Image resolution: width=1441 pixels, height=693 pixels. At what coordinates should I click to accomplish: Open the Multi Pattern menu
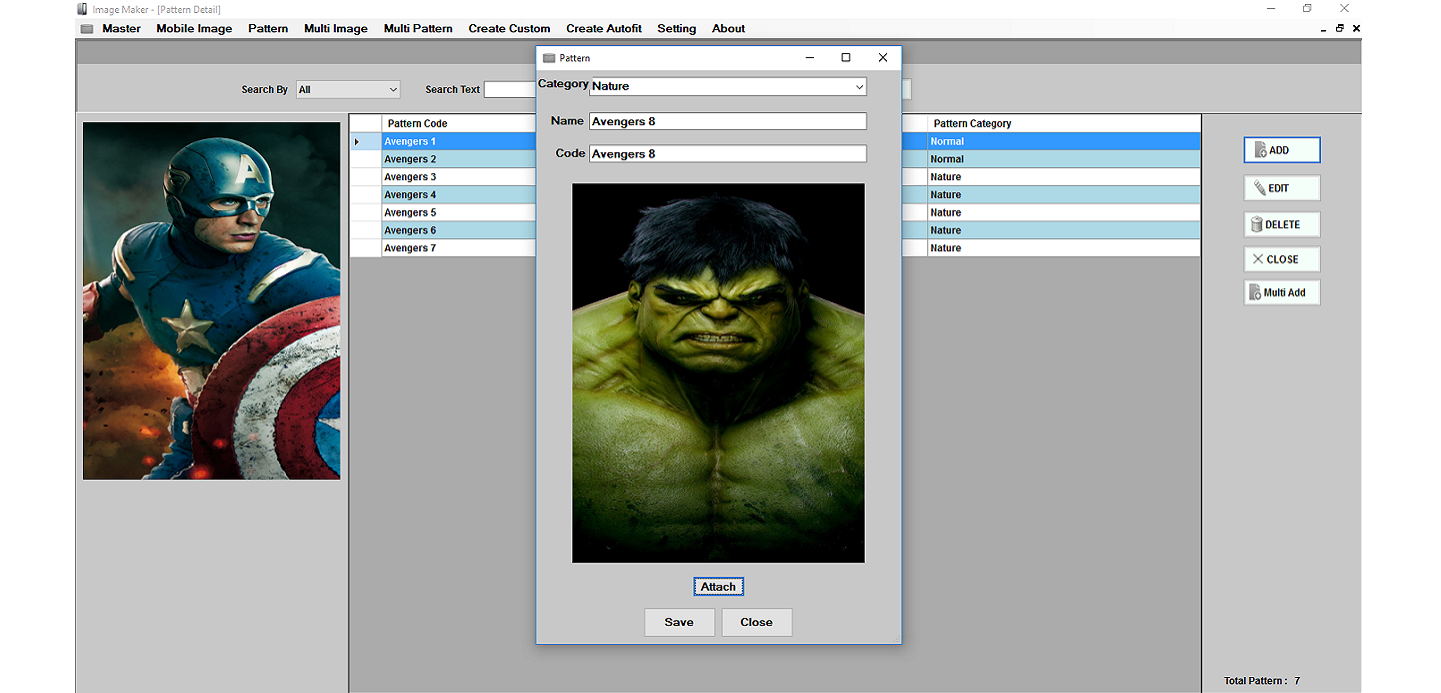click(418, 29)
